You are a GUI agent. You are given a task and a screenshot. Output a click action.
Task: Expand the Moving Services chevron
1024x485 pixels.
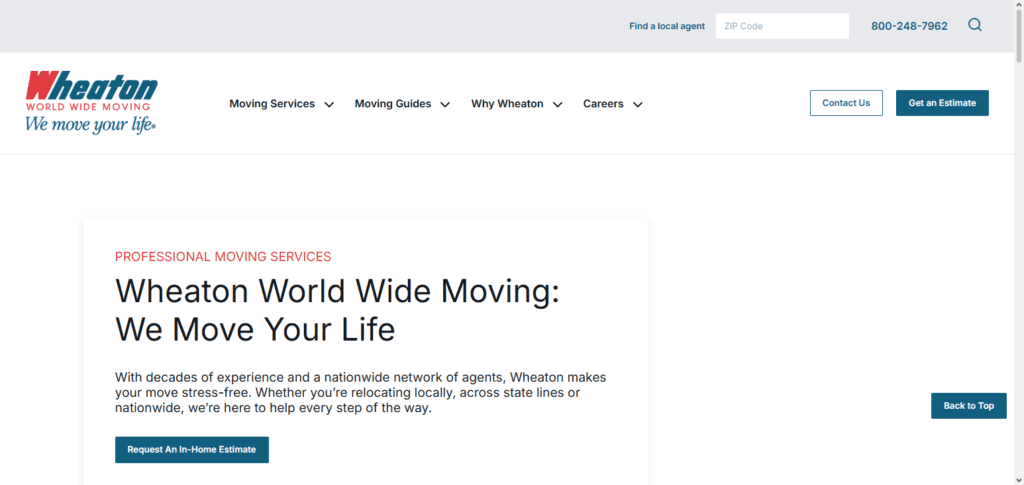[329, 104]
